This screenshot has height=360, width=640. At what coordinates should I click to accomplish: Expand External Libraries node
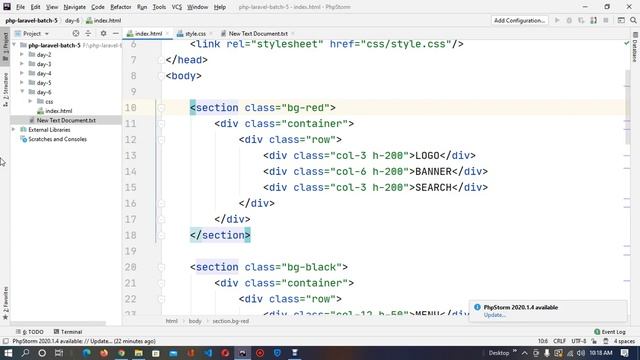pyautogui.click(x=14, y=129)
